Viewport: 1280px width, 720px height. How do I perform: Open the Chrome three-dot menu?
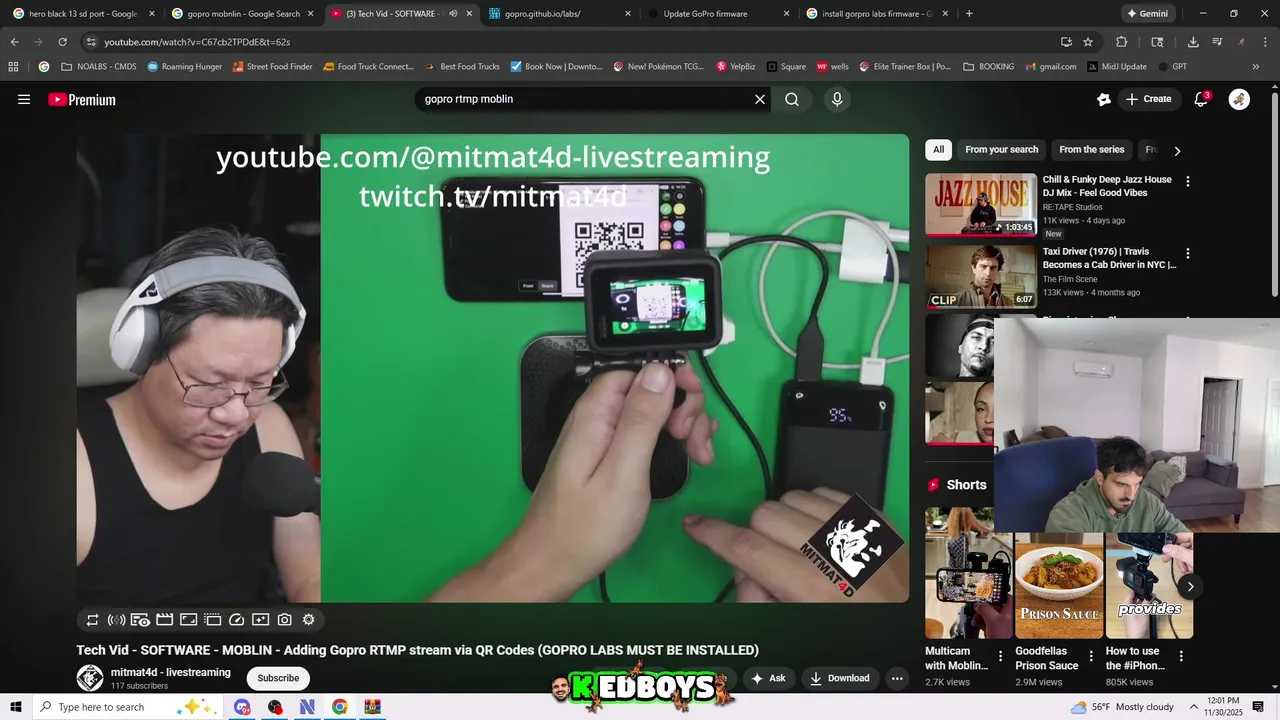pyautogui.click(x=1263, y=42)
